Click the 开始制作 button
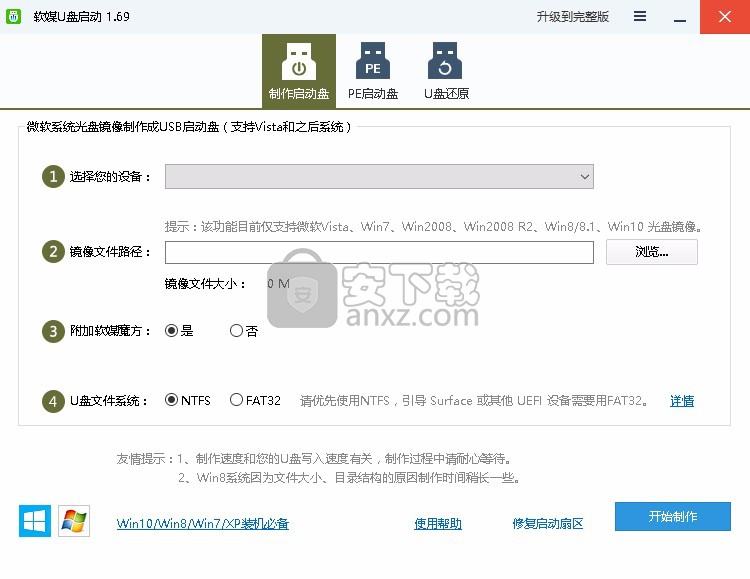Image resolution: width=750 pixels, height=579 pixels. click(x=673, y=516)
